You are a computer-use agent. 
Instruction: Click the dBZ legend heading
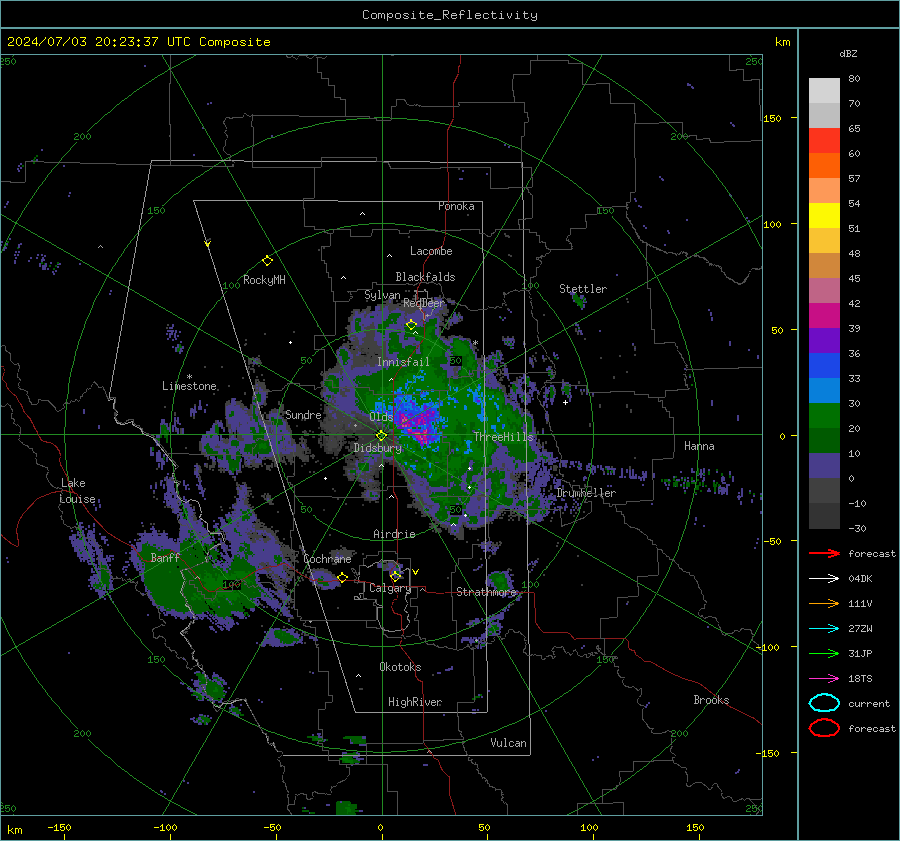(x=848, y=53)
